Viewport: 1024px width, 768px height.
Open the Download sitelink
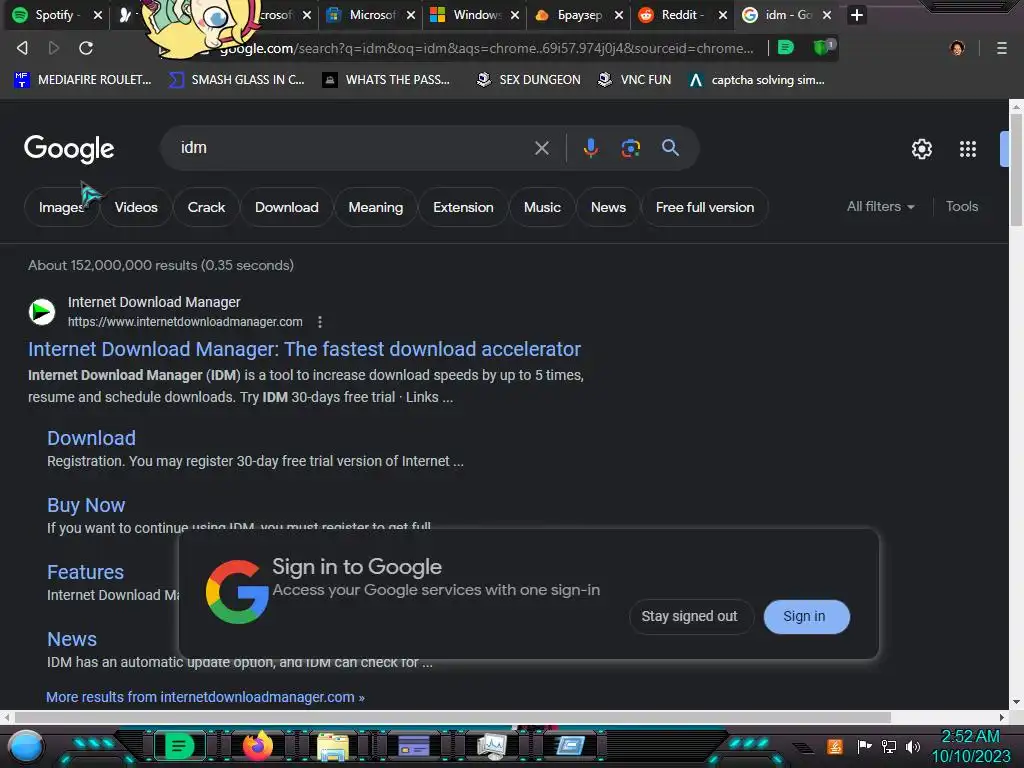(91, 438)
